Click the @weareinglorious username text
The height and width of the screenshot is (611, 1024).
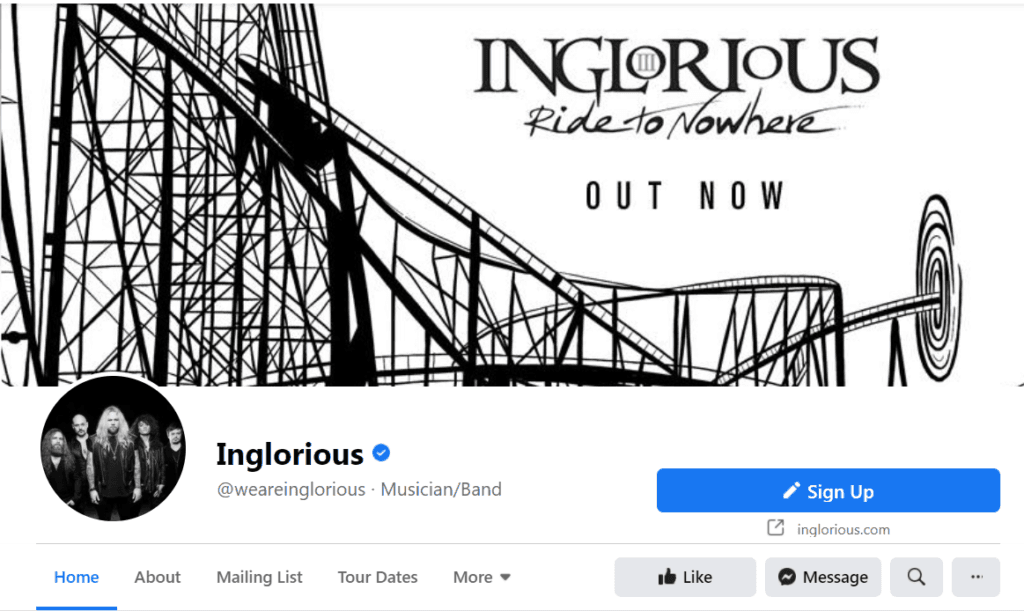(291, 490)
